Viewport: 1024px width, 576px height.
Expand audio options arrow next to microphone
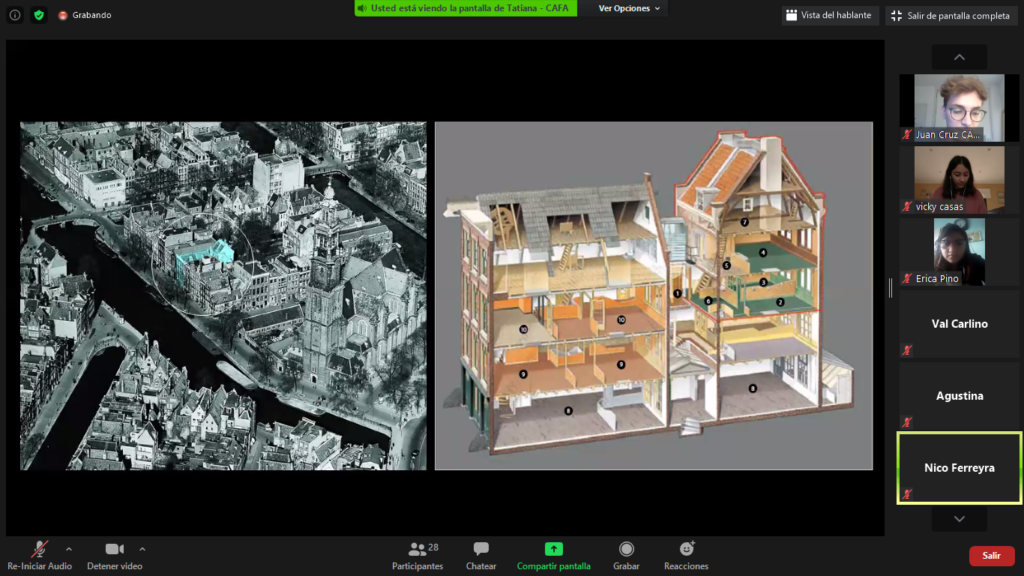pos(69,549)
